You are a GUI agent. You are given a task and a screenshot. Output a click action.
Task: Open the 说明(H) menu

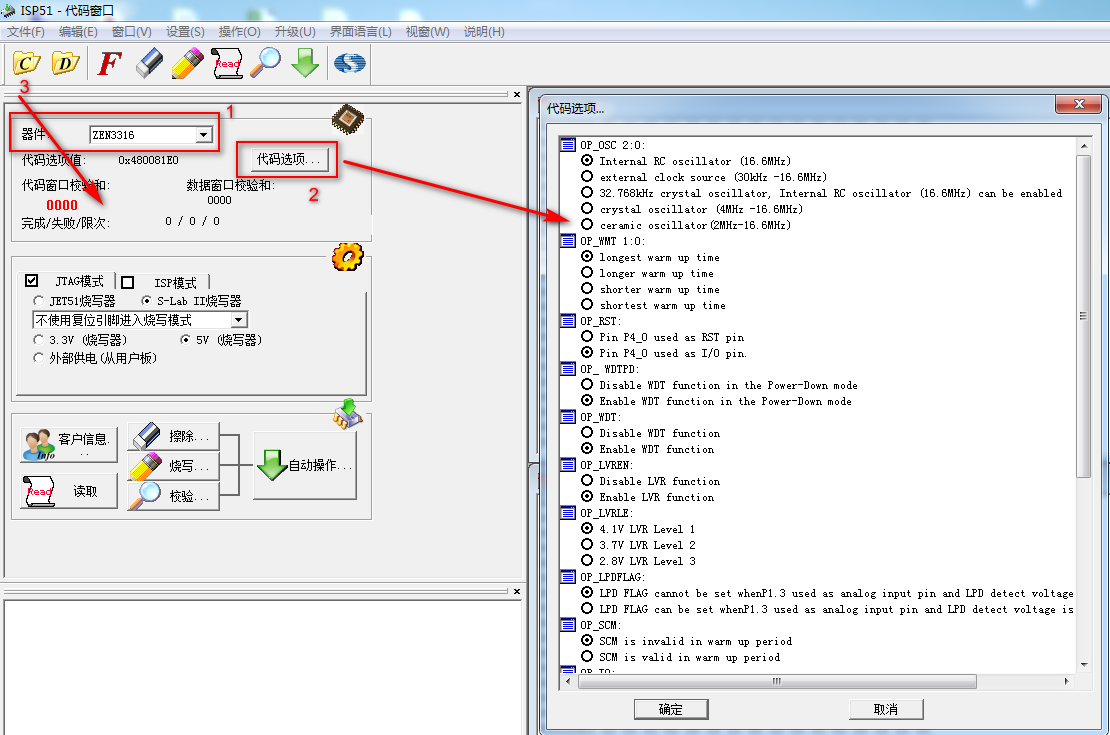coord(484,32)
